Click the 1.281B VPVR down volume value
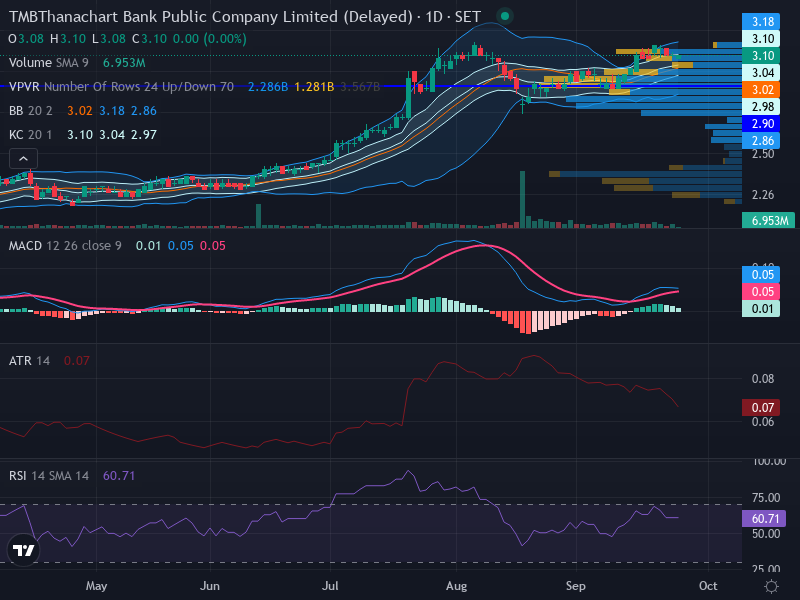The height and width of the screenshot is (600, 800). (314, 87)
